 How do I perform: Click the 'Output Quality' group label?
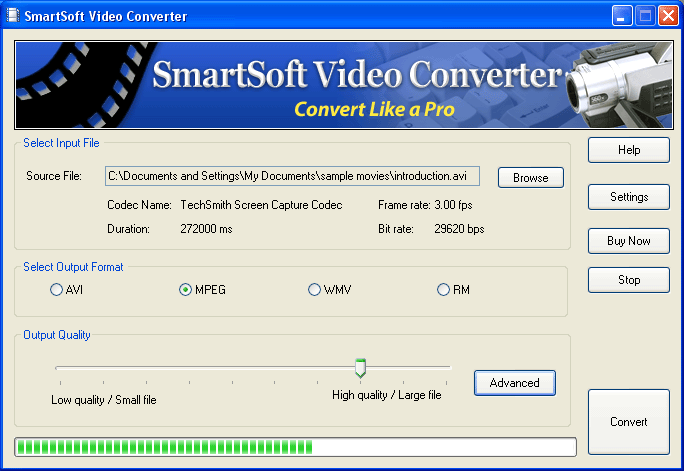click(x=57, y=335)
